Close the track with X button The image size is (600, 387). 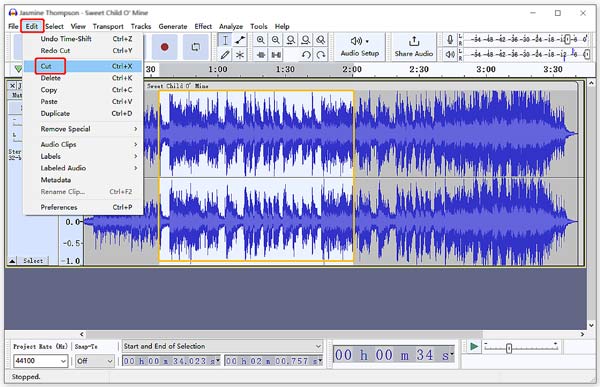[x=12, y=86]
